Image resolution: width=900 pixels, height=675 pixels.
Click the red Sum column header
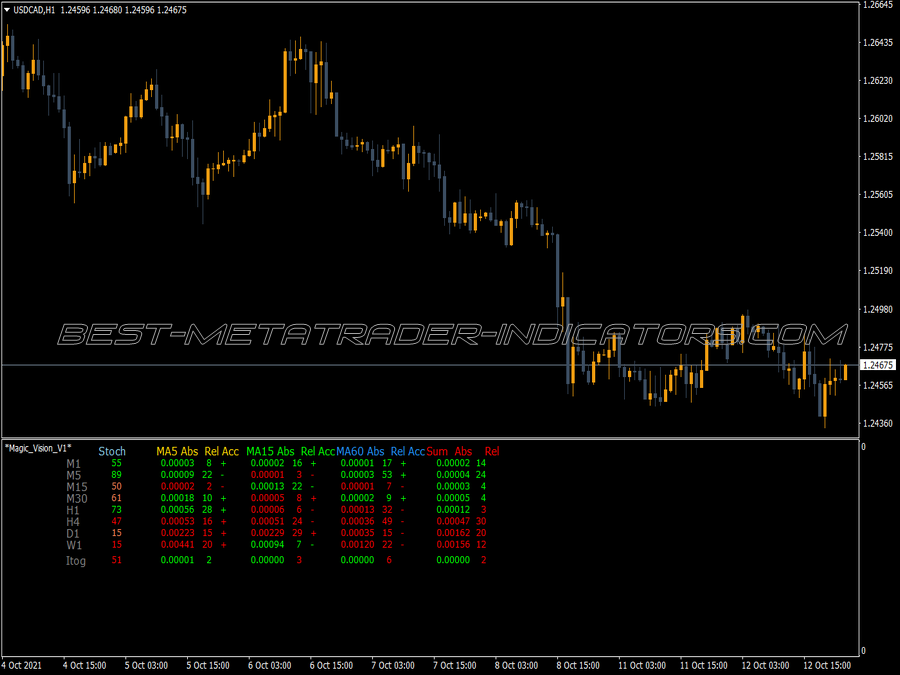point(437,452)
